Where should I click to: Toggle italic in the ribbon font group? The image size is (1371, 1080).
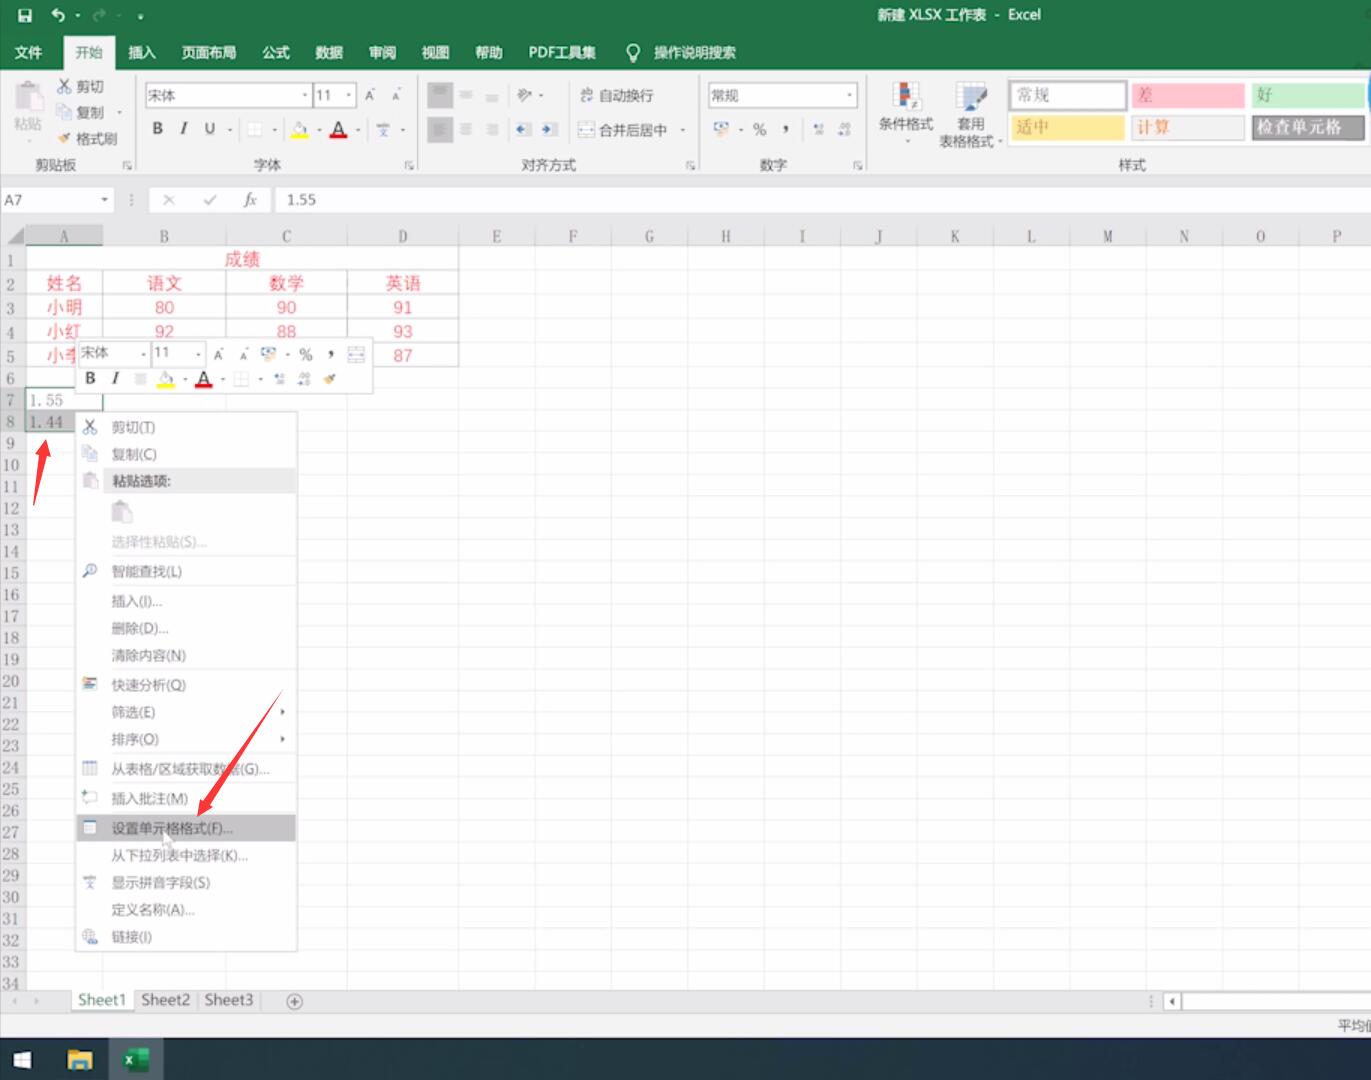(184, 129)
